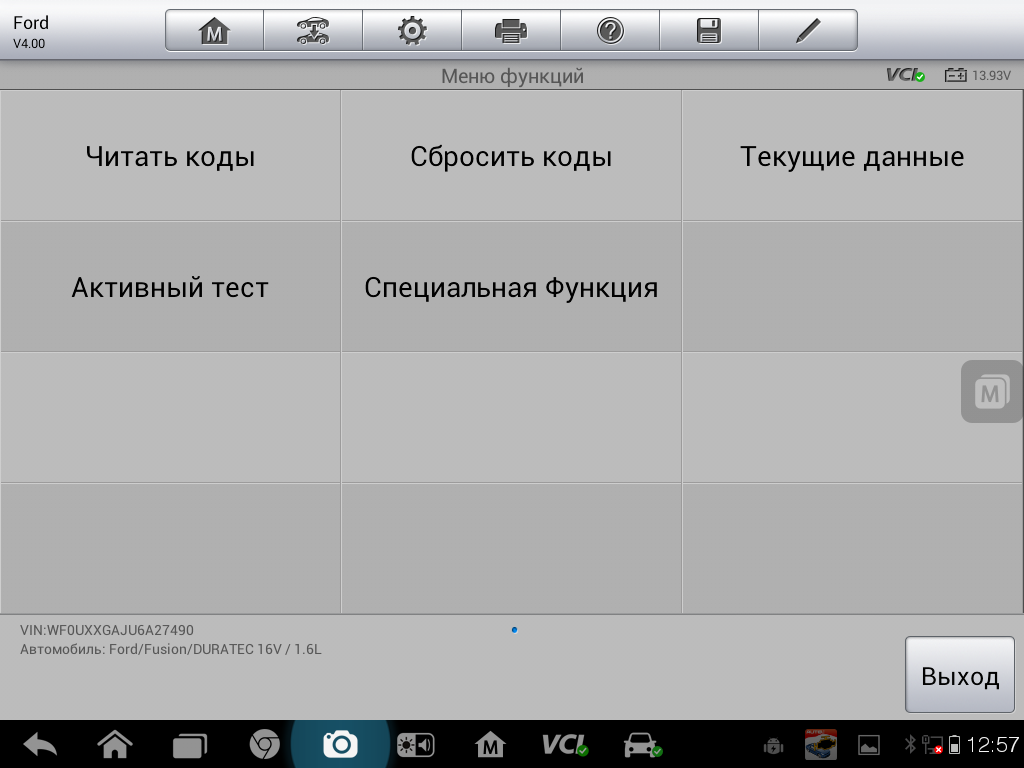Tap the vehicle swap icon in the toolbar
Image resolution: width=1024 pixels, height=768 pixels.
point(313,31)
